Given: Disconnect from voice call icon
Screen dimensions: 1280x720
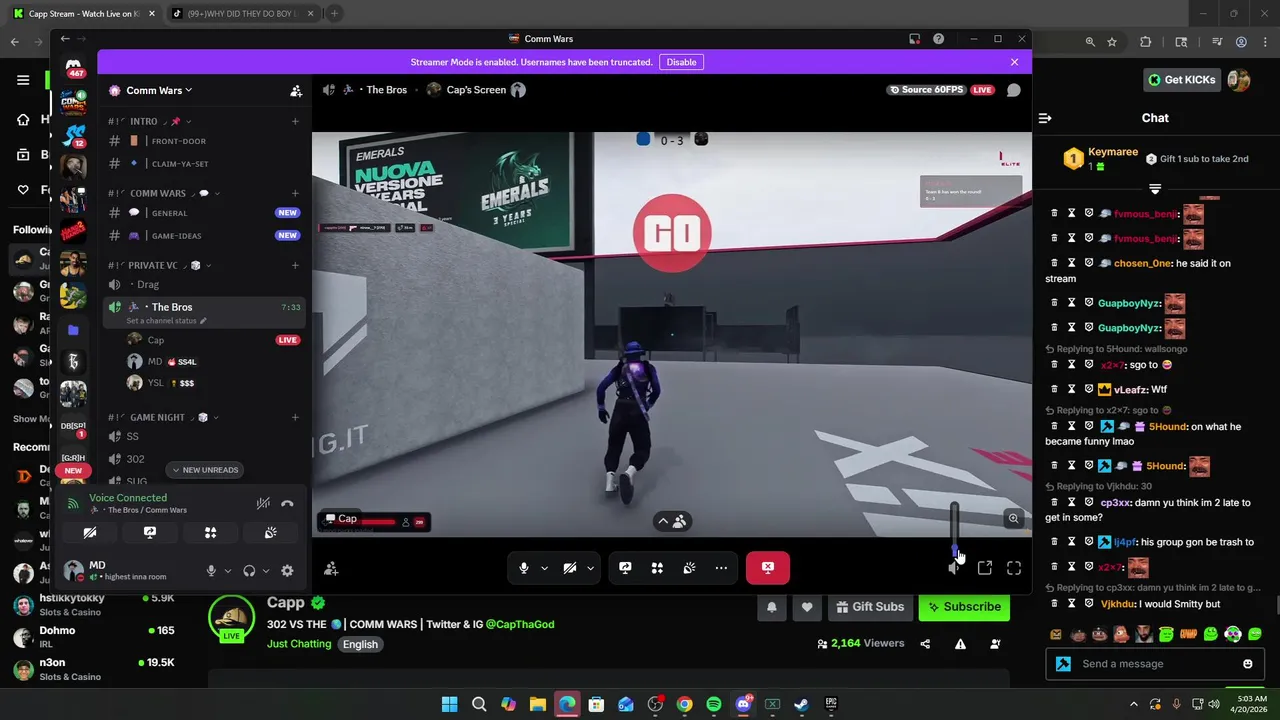Looking at the screenshot, I should click(x=287, y=504).
